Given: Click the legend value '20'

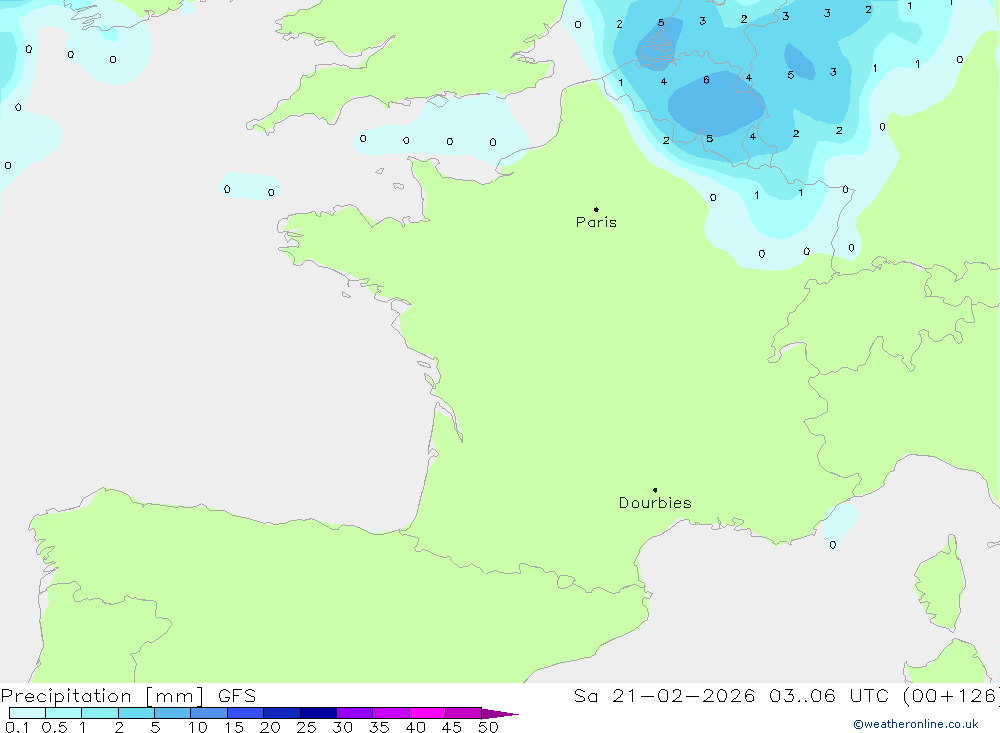Looking at the screenshot, I should [270, 727].
